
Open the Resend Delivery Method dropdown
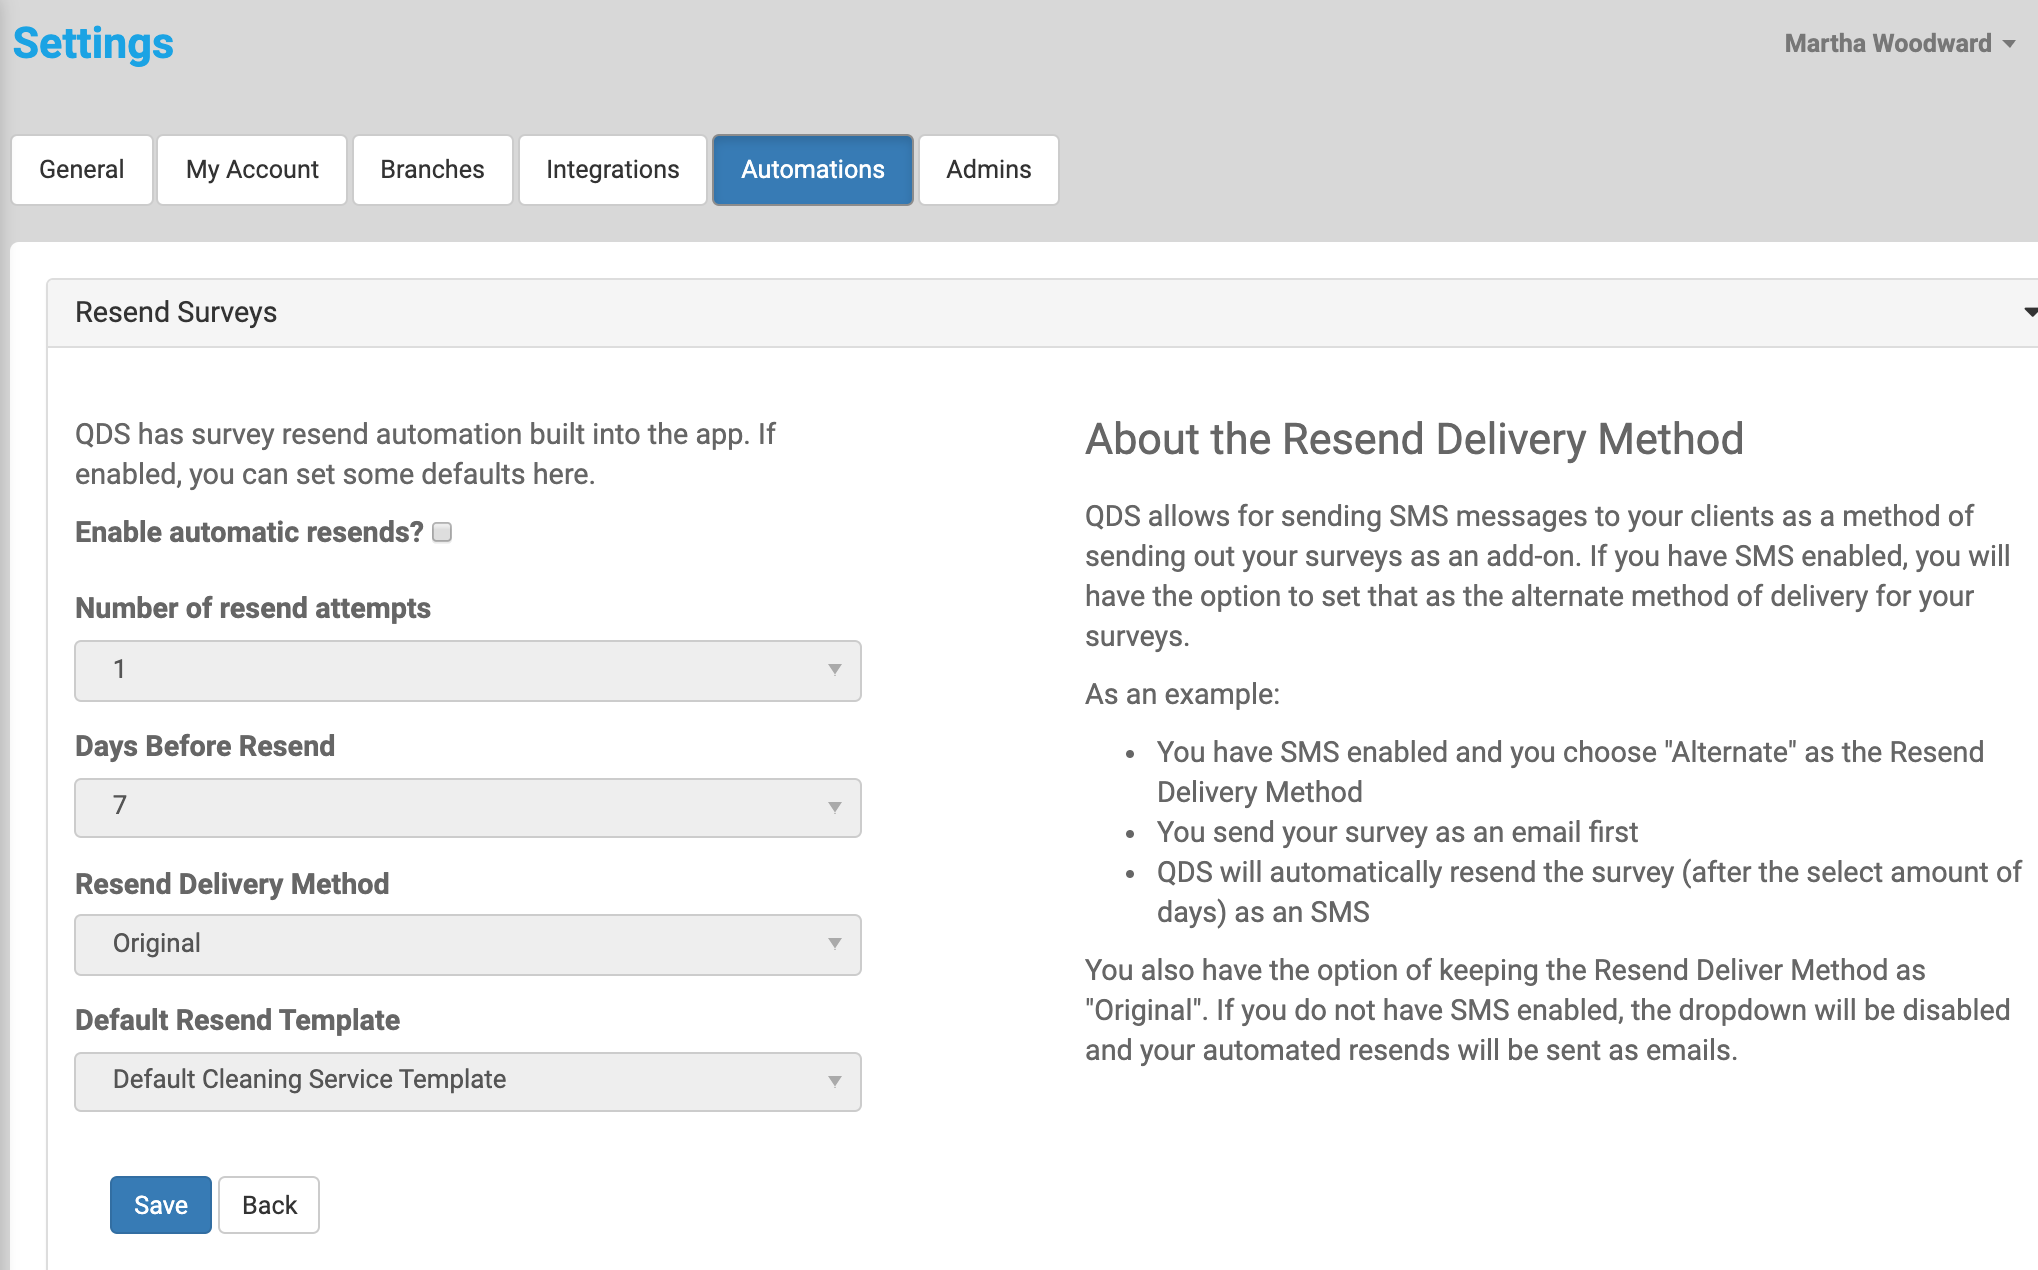467,944
